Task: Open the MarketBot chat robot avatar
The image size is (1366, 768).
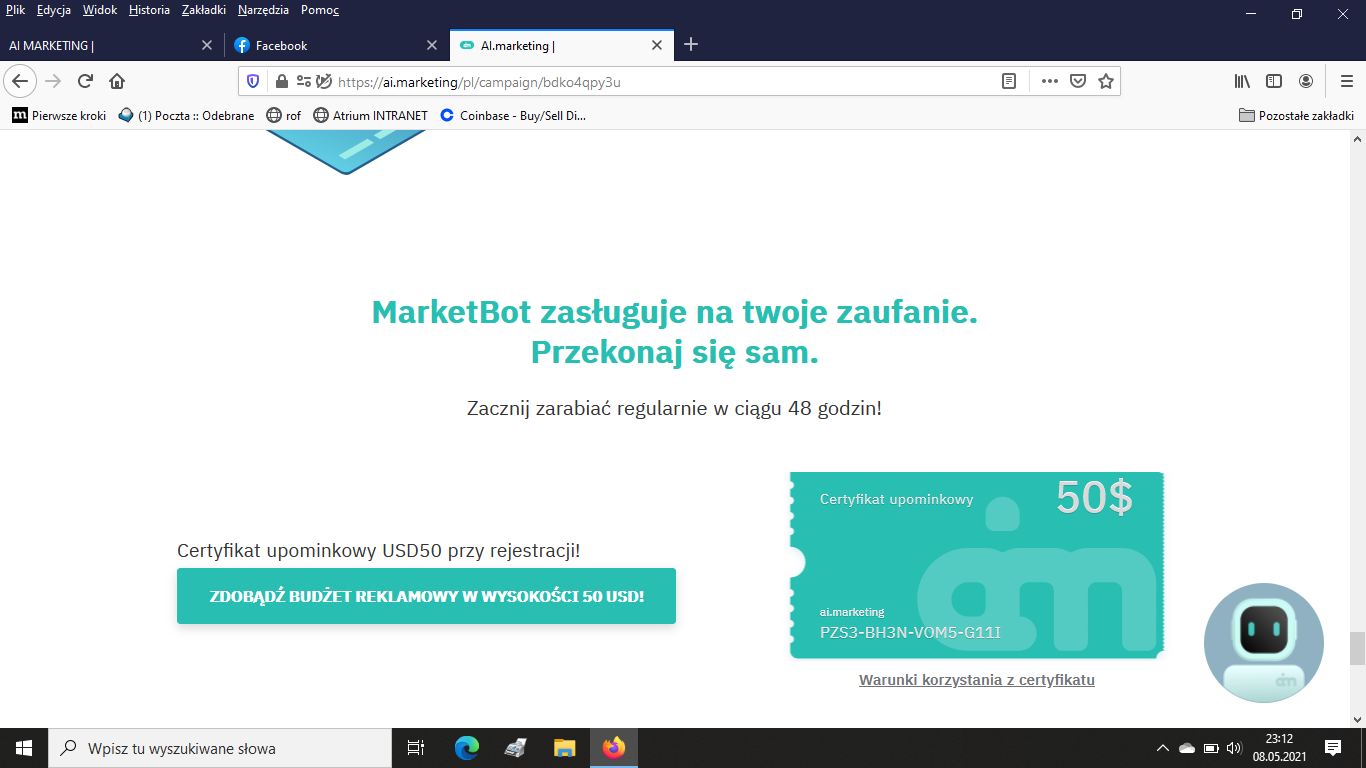Action: [x=1263, y=642]
